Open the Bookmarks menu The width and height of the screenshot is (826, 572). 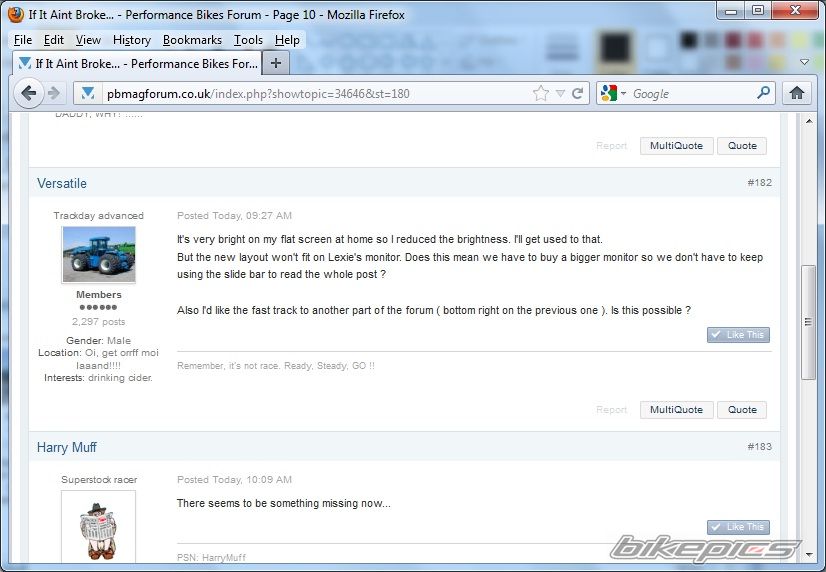coord(193,40)
